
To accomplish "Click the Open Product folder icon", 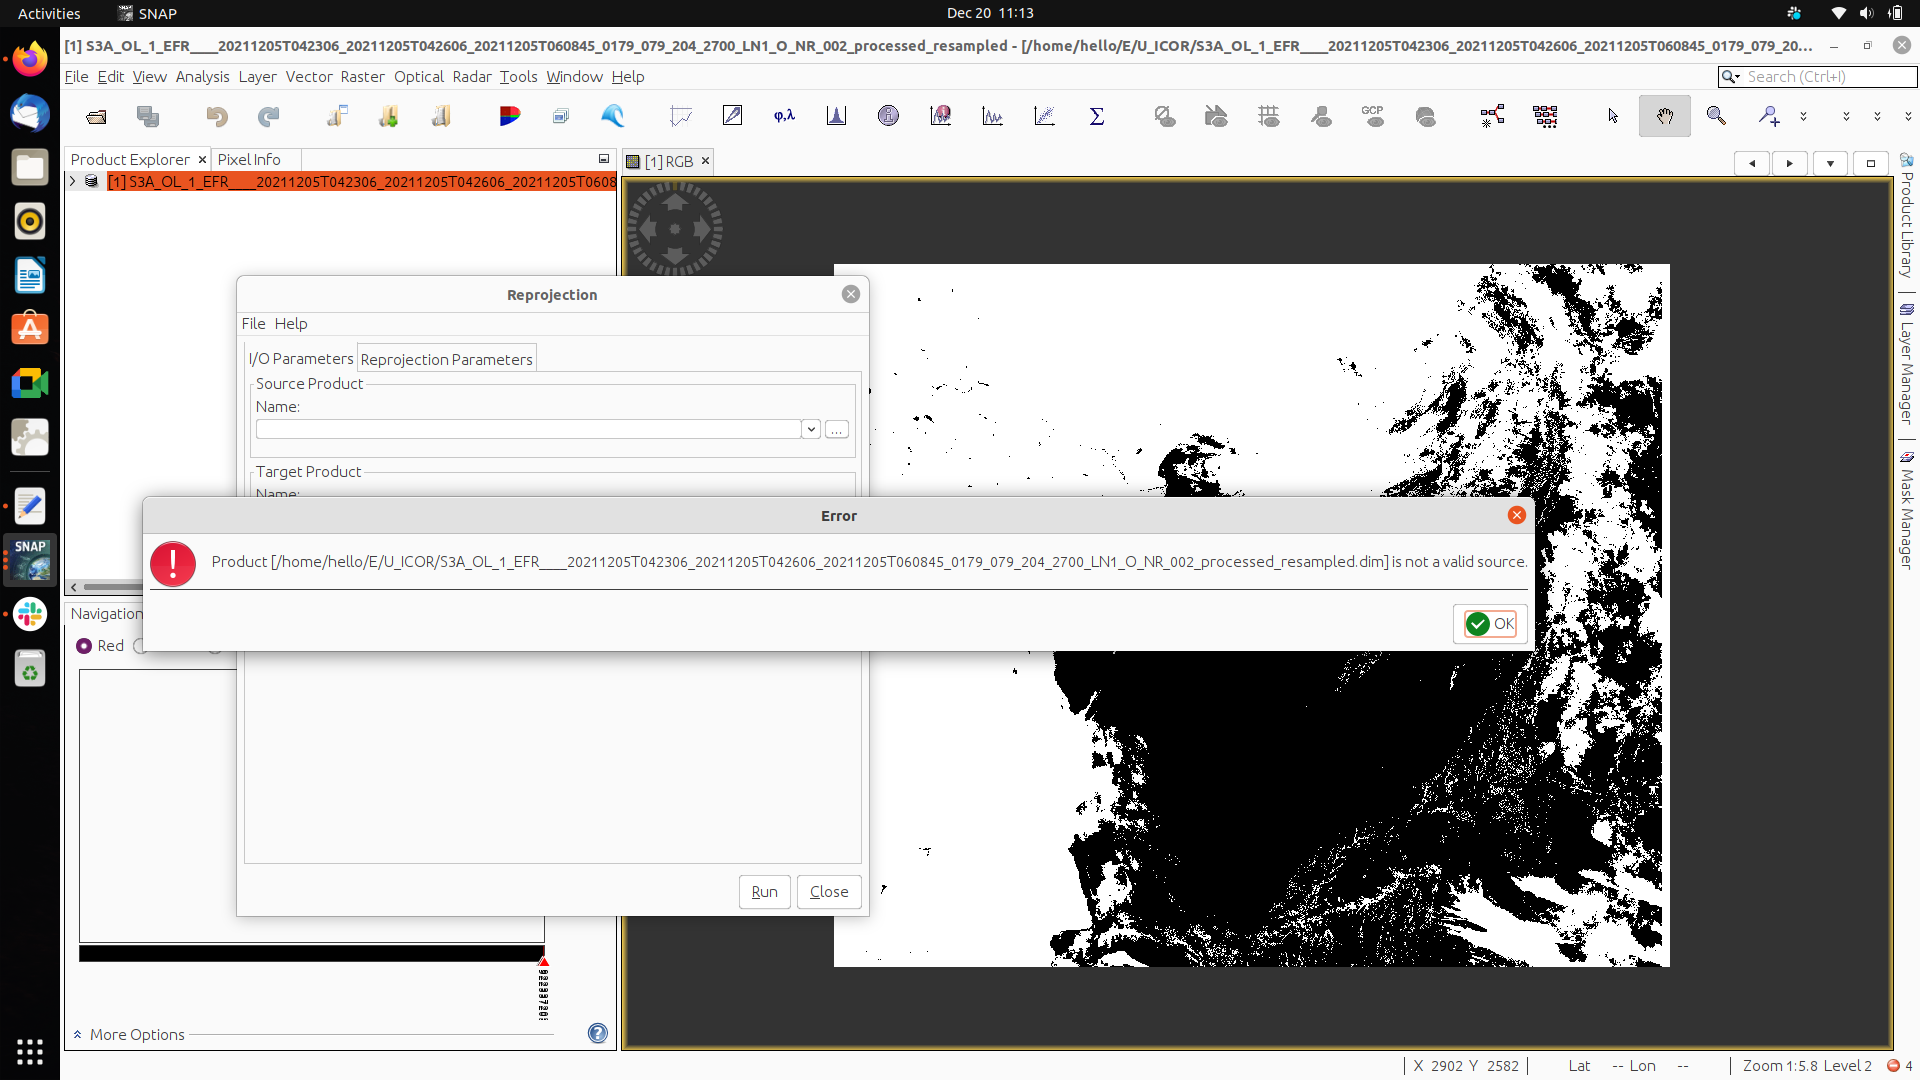I will tap(96, 117).
